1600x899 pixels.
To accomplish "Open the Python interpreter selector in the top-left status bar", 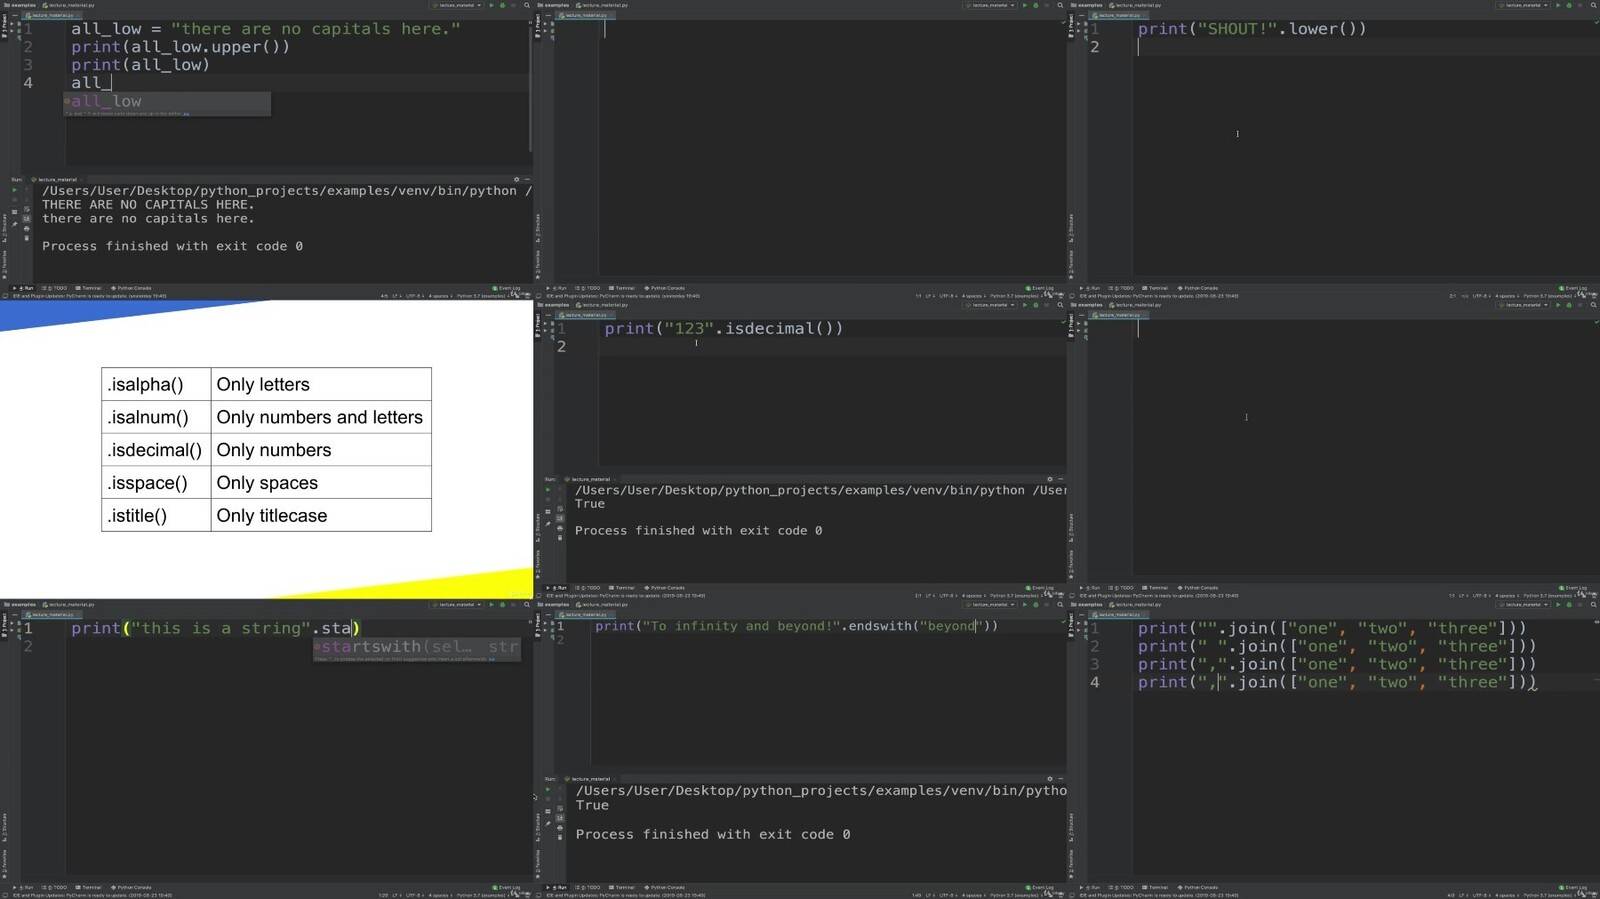I will pyautogui.click(x=476, y=296).
